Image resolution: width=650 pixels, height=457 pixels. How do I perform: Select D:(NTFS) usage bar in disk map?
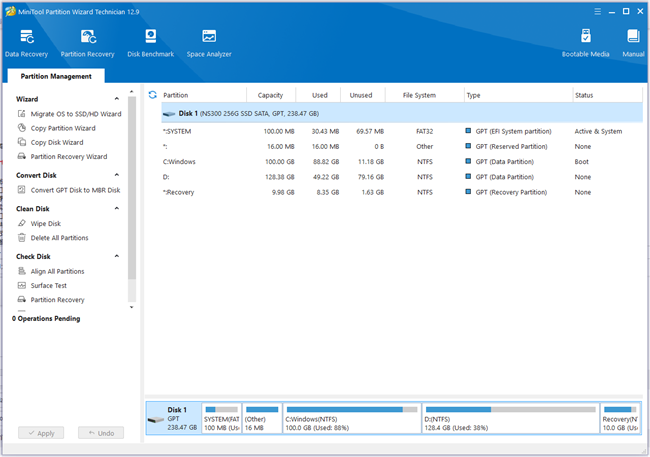(x=510, y=409)
